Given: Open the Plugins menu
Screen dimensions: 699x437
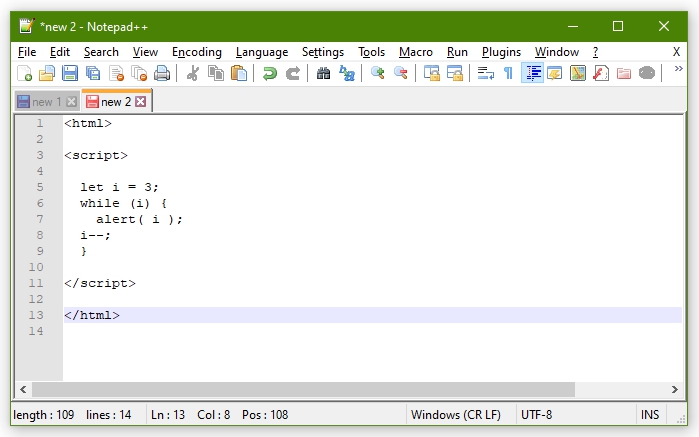Looking at the screenshot, I should pyautogui.click(x=501, y=52).
